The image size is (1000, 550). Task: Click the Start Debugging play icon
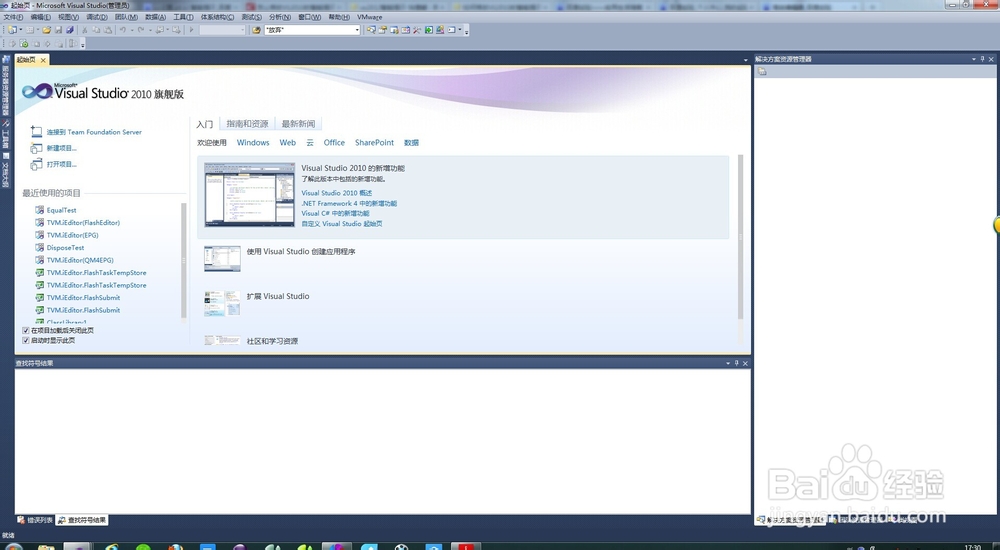191,30
